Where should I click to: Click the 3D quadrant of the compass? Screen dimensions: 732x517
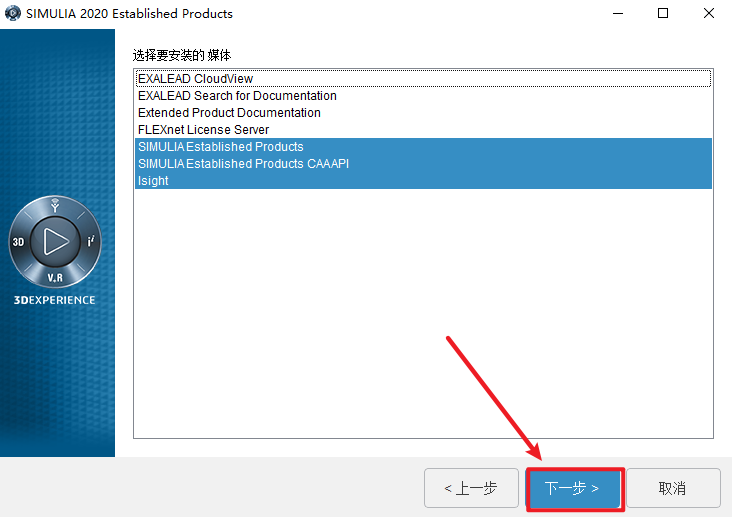click(x=19, y=242)
